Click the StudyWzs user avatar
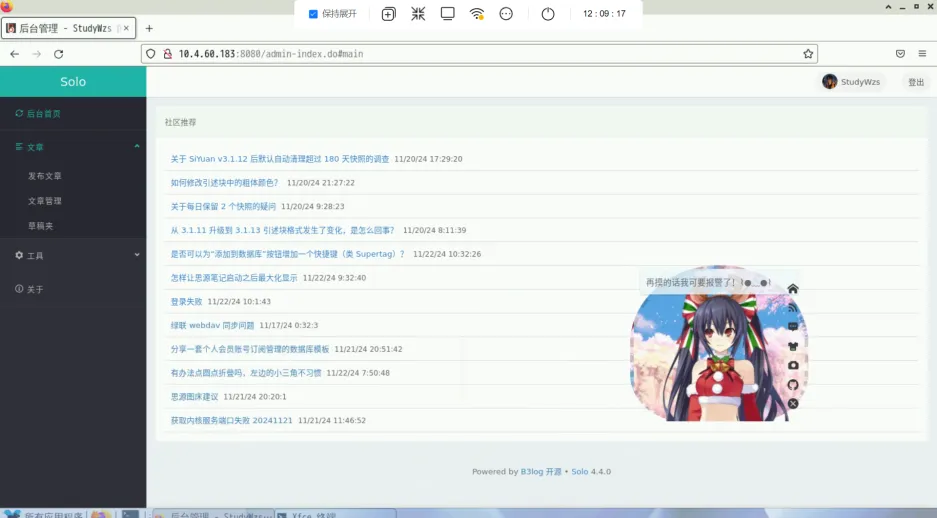The width and height of the screenshot is (937, 518). pos(829,82)
